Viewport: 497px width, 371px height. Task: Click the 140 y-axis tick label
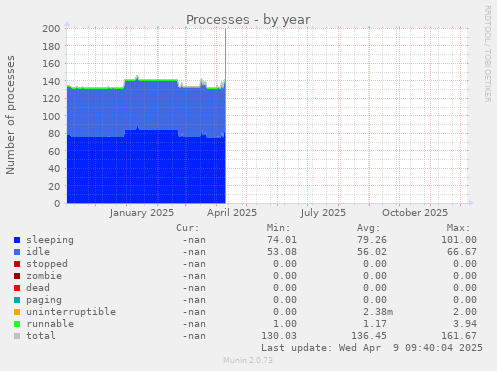click(51, 81)
